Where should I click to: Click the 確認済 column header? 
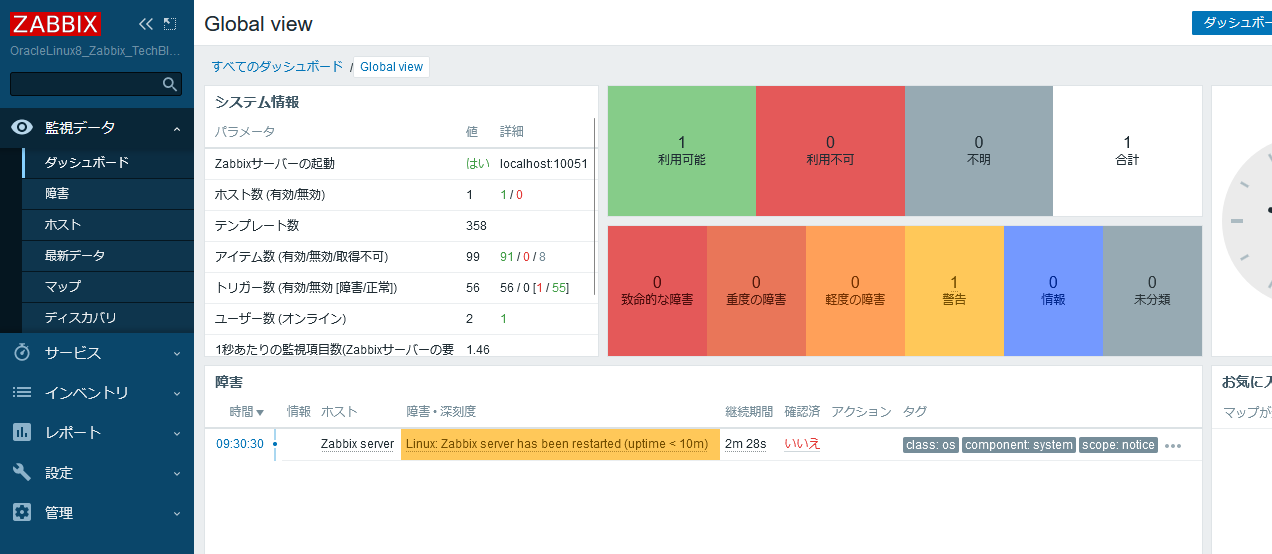click(x=803, y=412)
